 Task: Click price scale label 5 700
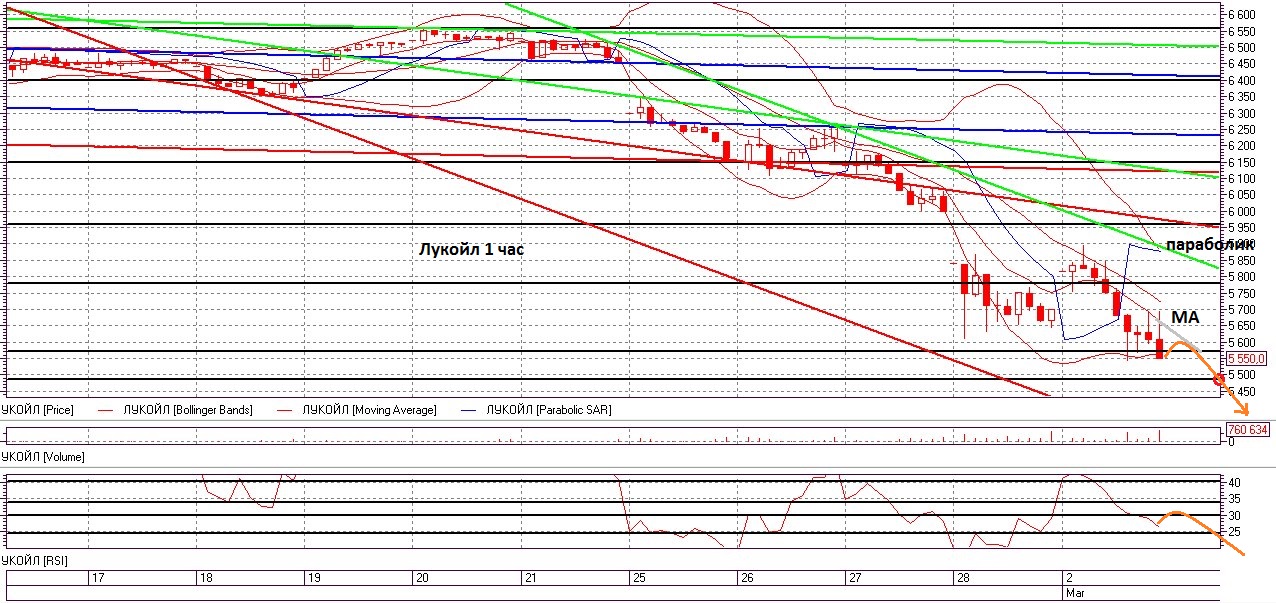coord(1241,310)
